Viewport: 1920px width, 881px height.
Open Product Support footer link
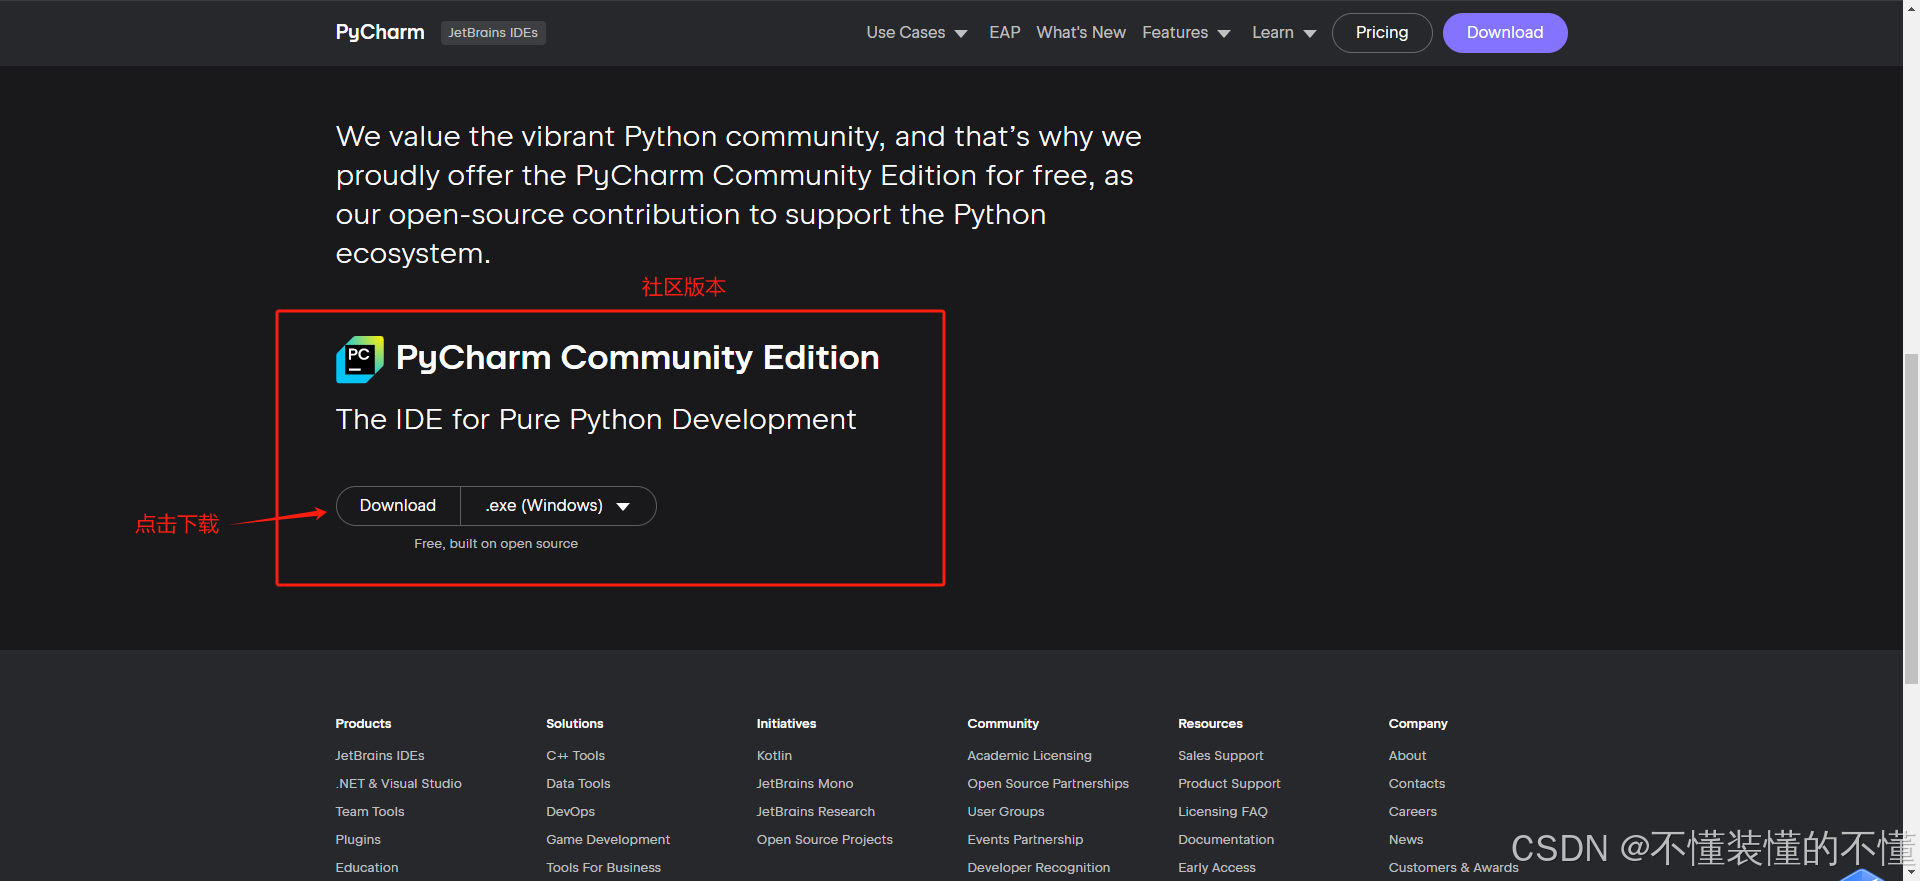tap(1229, 784)
